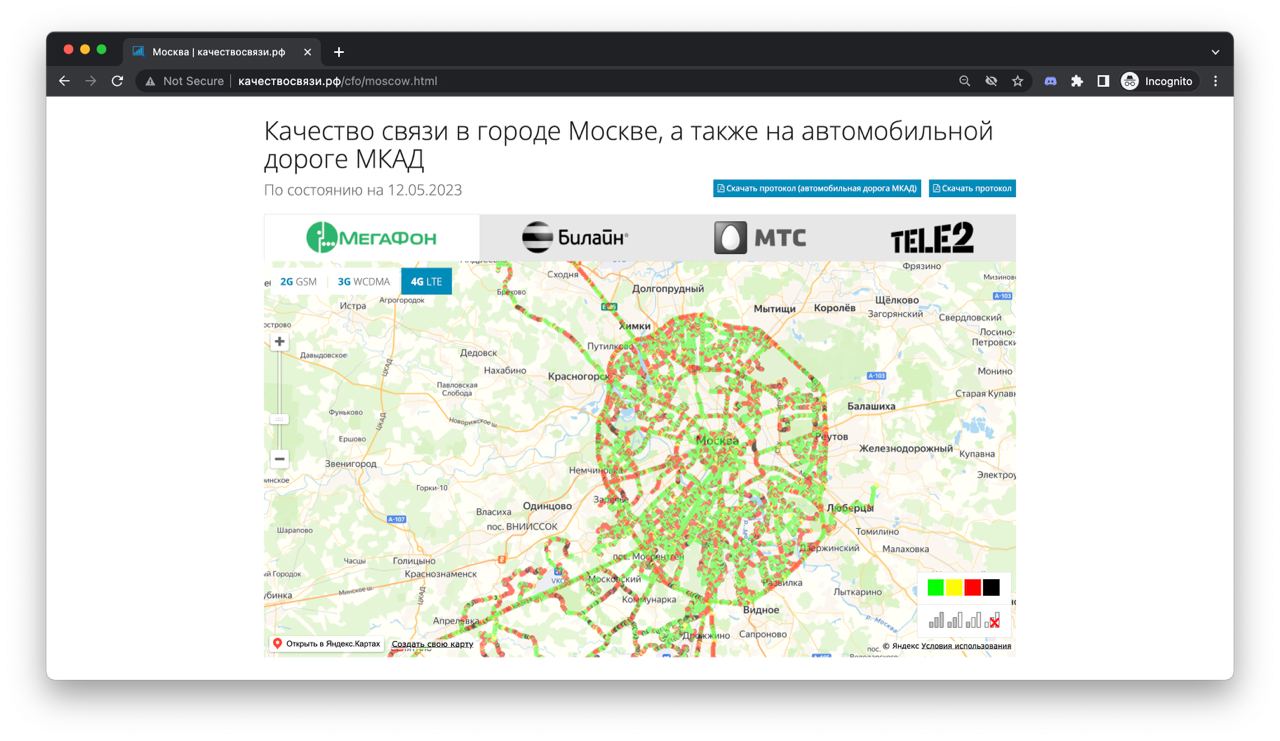Select the МТС operator tab
The image size is (1280, 741).
(x=760, y=238)
